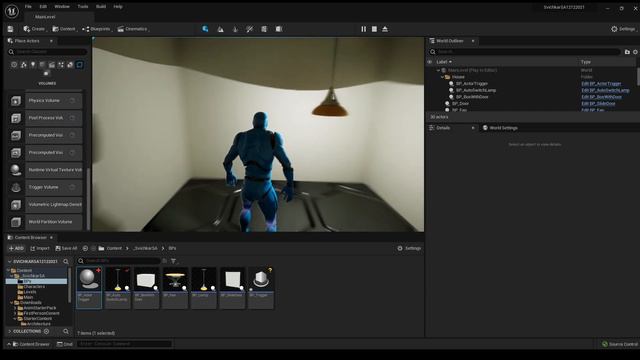
Task: Open the Place Actors Shapes category icon
Action: (42, 64)
